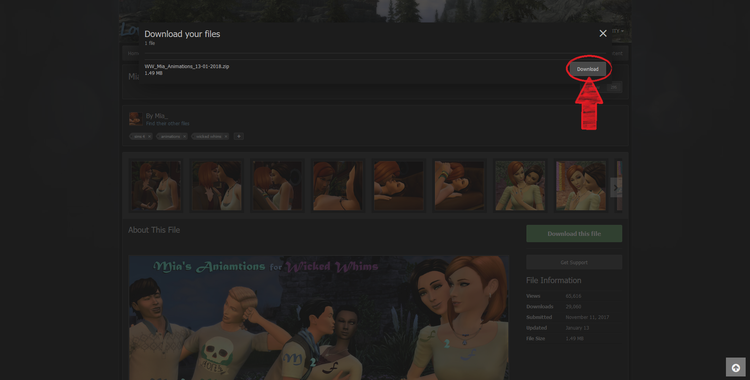Select the animations tag
The height and width of the screenshot is (380, 750).
(170, 136)
